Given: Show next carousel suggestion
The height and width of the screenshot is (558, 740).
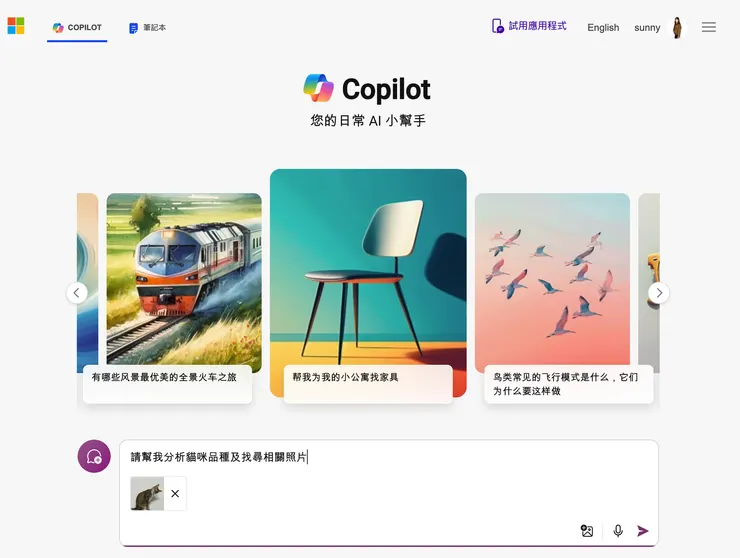Looking at the screenshot, I should click(659, 293).
